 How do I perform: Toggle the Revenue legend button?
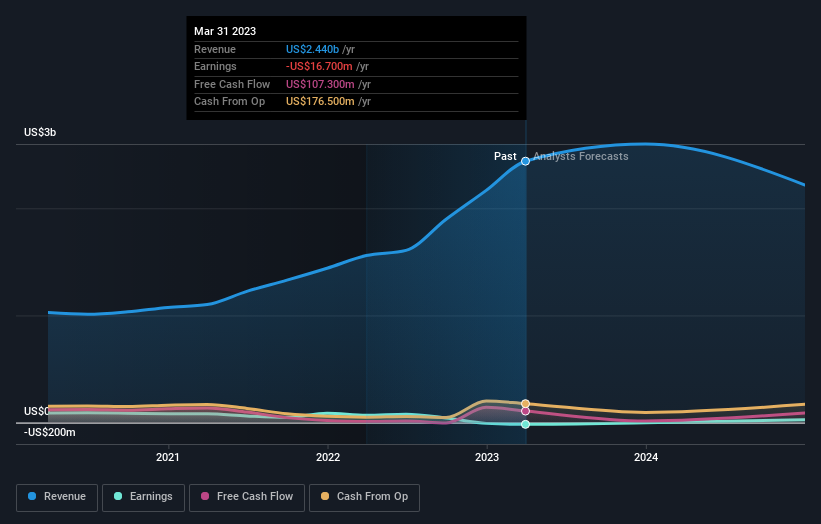57,497
